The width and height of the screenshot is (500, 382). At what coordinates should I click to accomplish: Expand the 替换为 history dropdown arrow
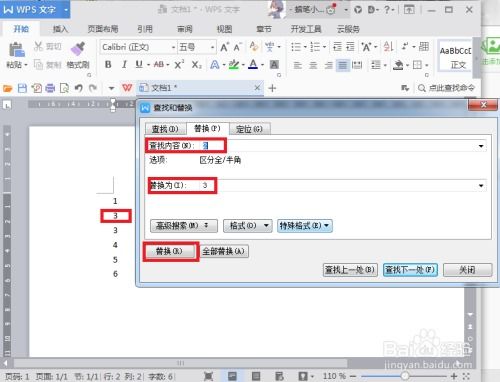[x=481, y=186]
